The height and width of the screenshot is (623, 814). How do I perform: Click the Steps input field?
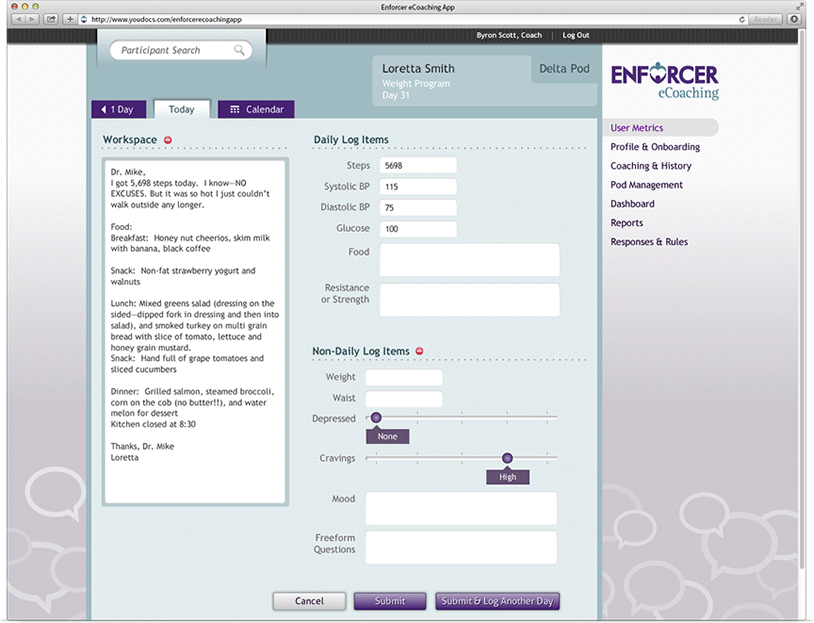pos(417,165)
